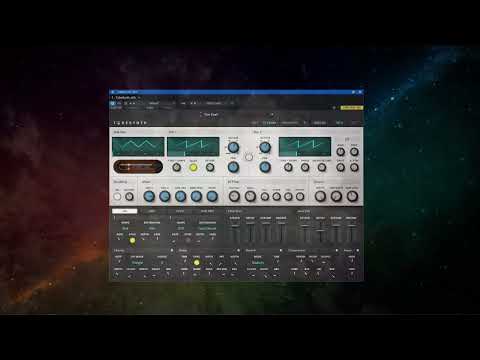Click the first large knob in Filter section
The image size is (480, 360).
point(234,196)
